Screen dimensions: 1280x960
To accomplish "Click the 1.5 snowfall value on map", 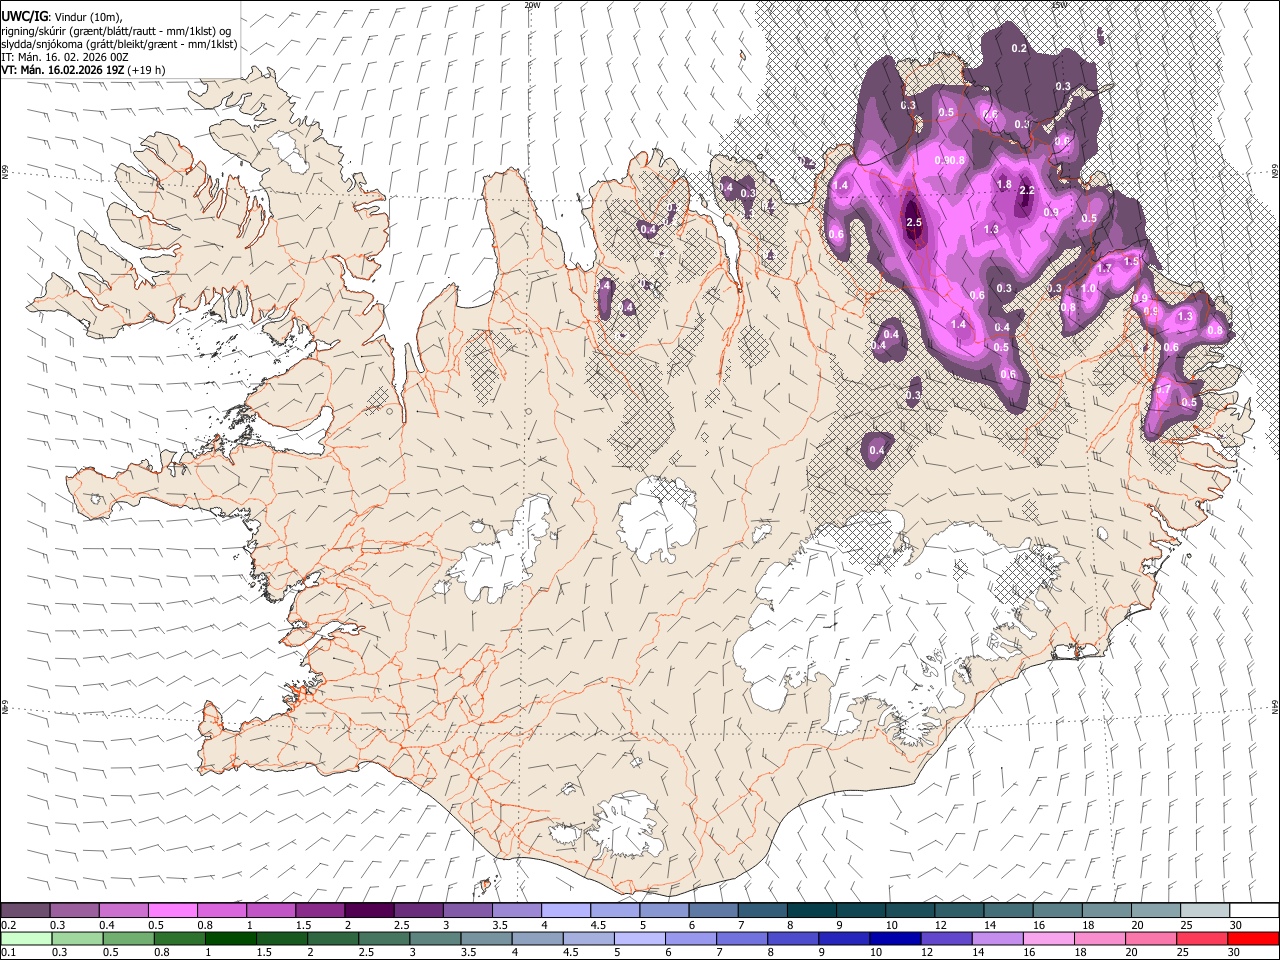I will pyautogui.click(x=1131, y=261).
